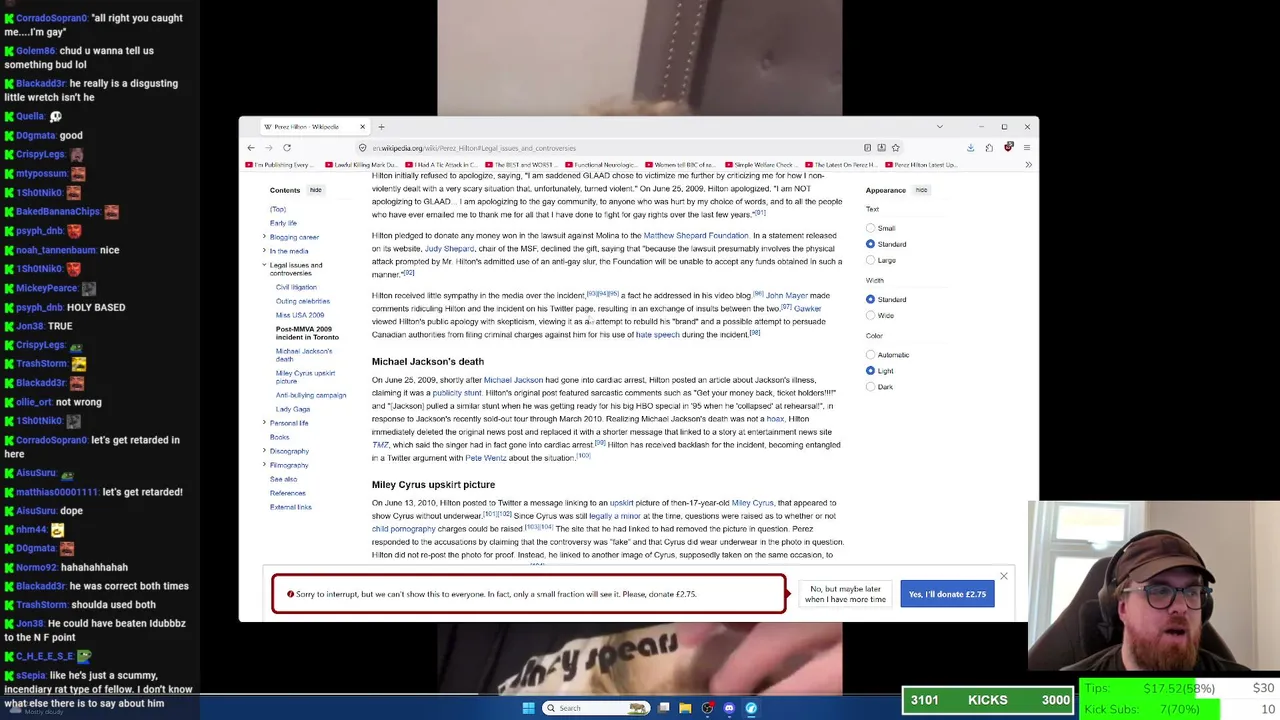Go to External links in contents

(x=290, y=507)
